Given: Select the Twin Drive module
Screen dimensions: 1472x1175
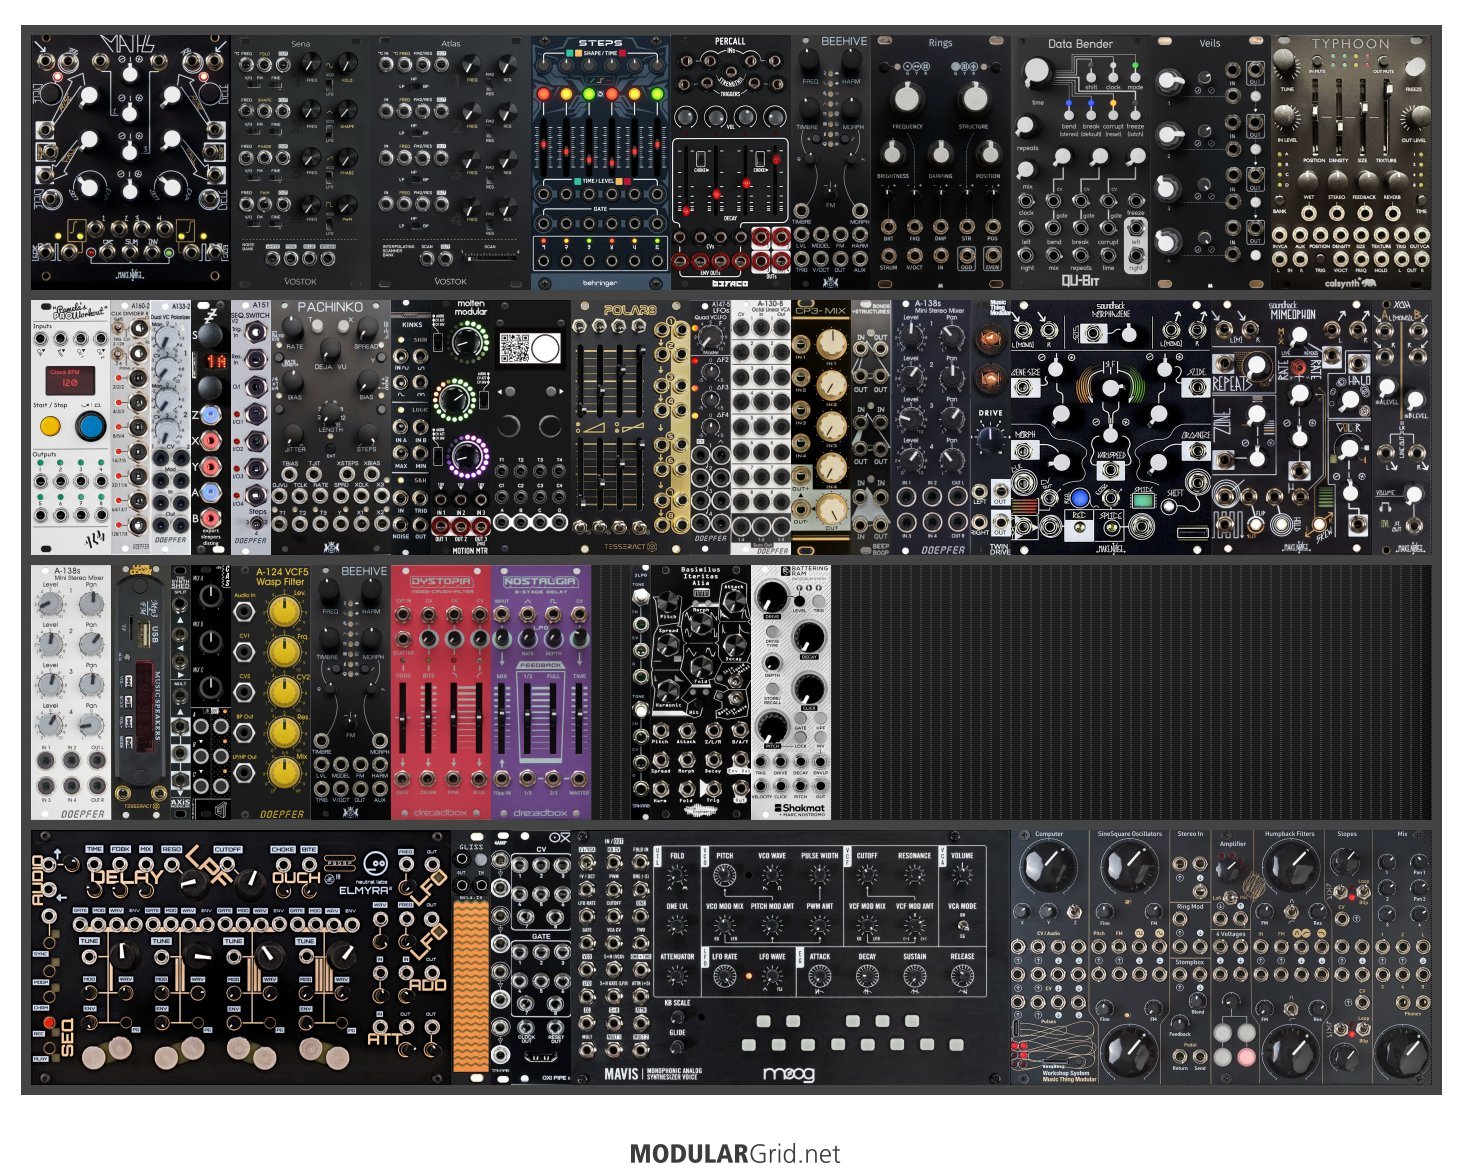Looking at the screenshot, I should tap(991, 427).
